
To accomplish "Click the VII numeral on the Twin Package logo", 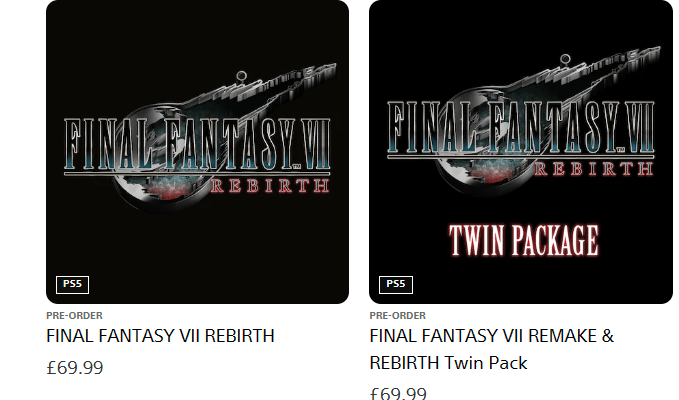I will click(x=640, y=127).
